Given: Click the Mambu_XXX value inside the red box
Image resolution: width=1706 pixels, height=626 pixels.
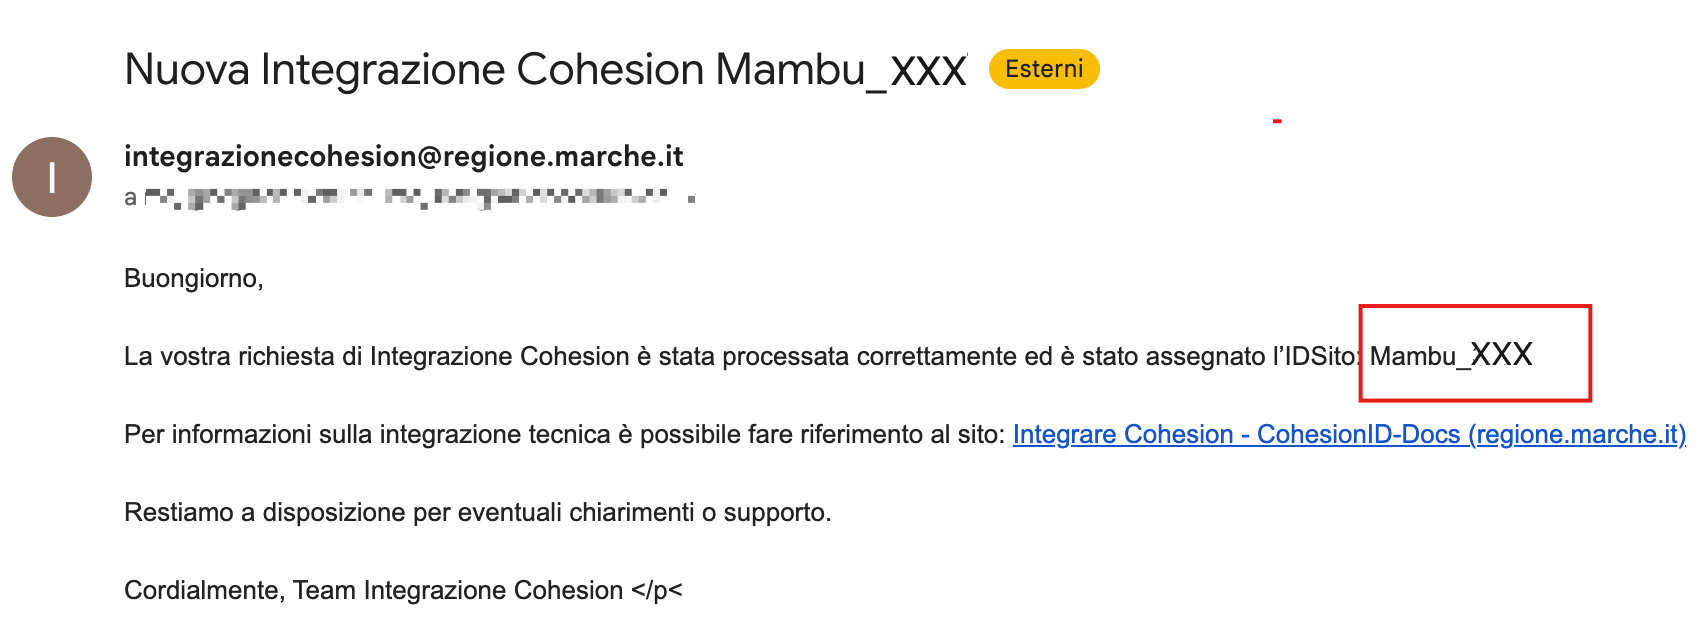Looking at the screenshot, I should (x=1451, y=355).
